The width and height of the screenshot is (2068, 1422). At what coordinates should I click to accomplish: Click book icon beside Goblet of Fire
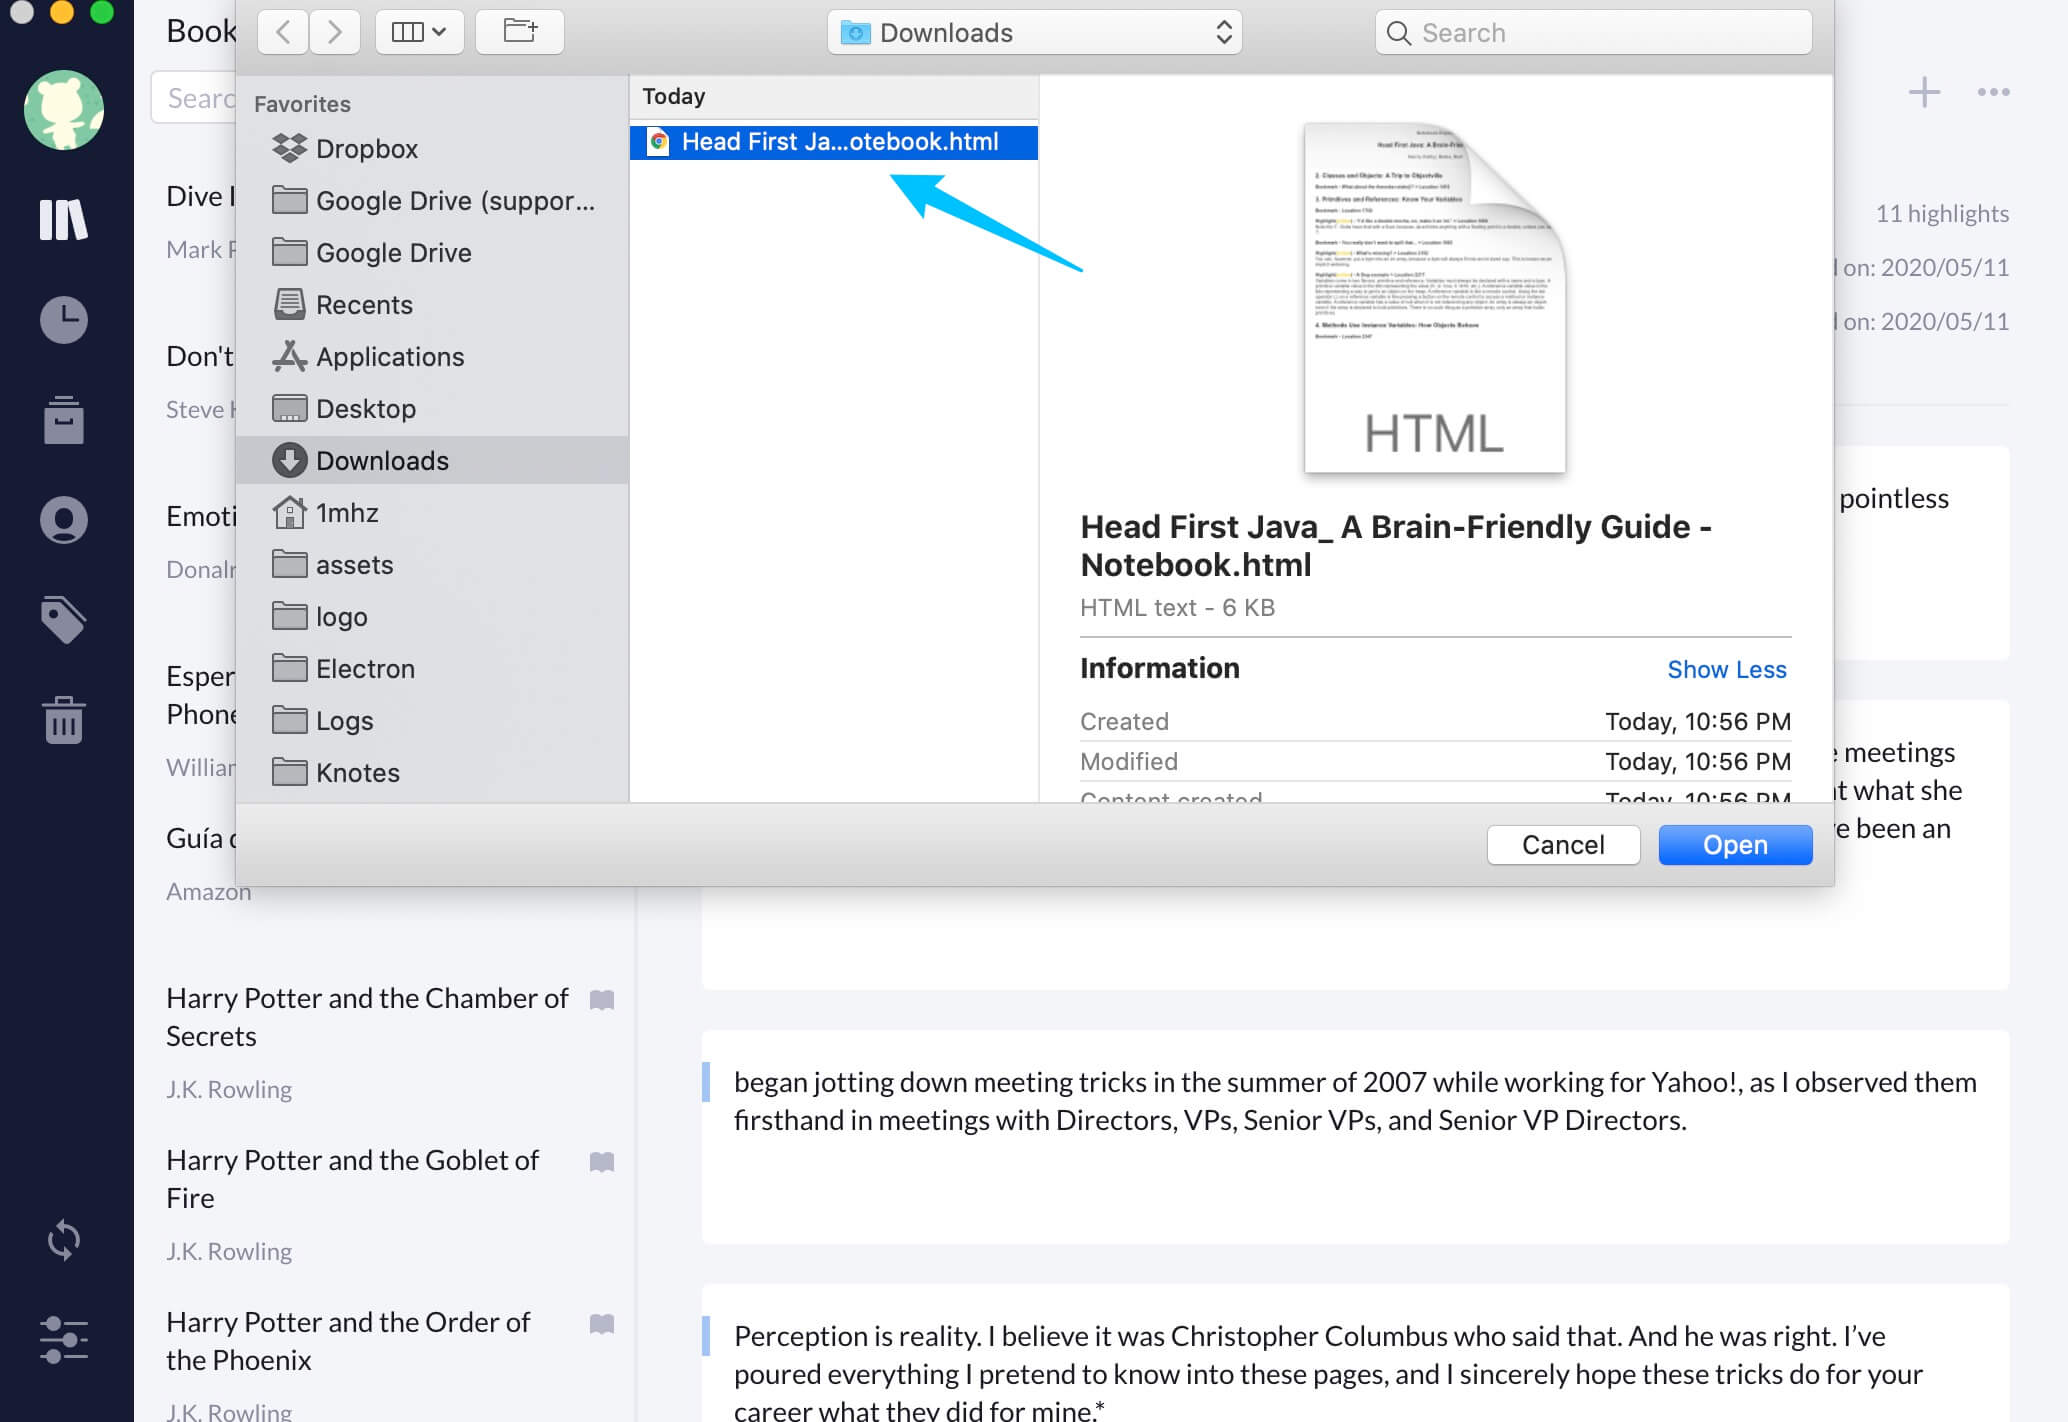(602, 1161)
